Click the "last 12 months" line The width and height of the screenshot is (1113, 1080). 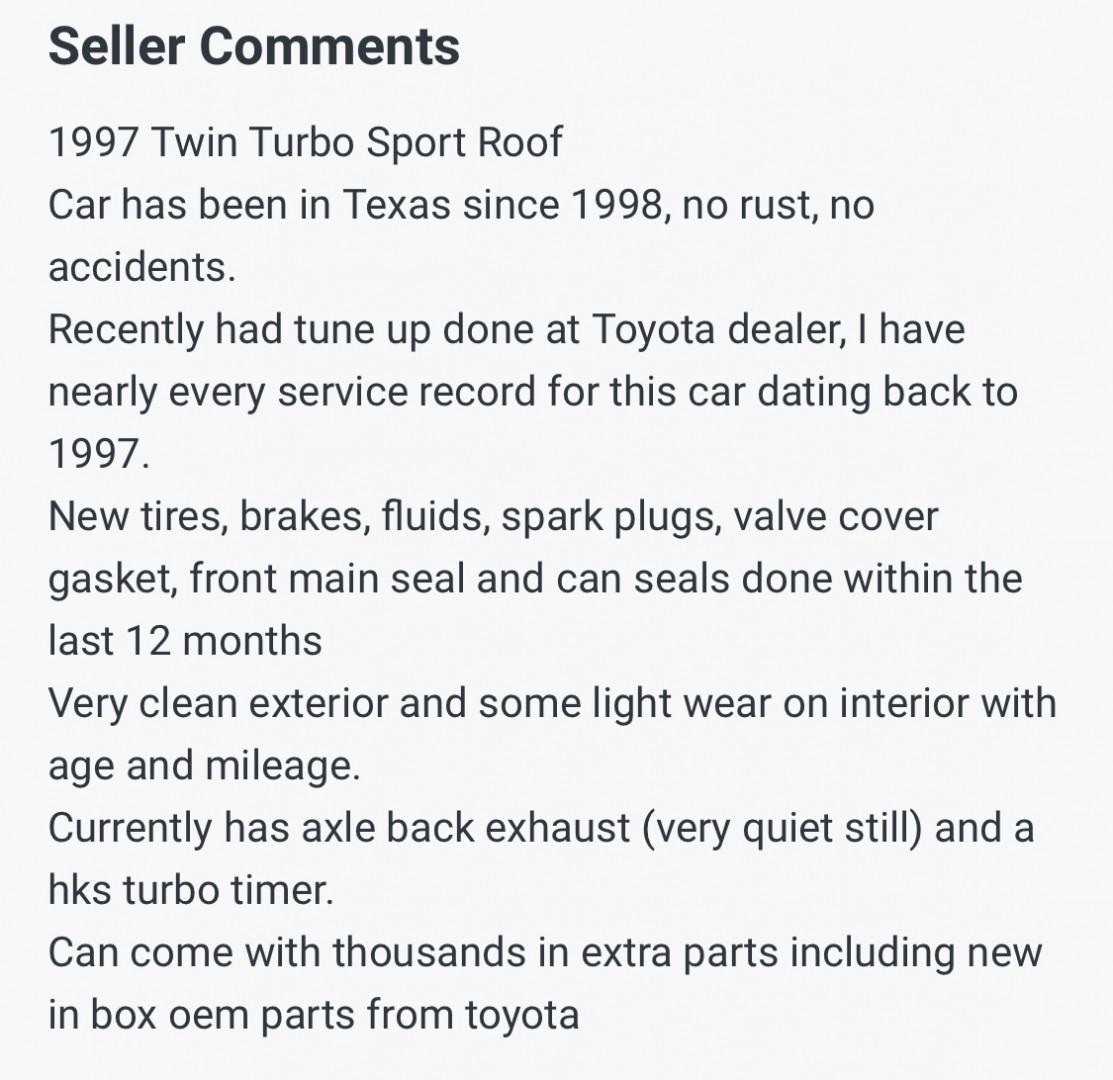coord(185,641)
